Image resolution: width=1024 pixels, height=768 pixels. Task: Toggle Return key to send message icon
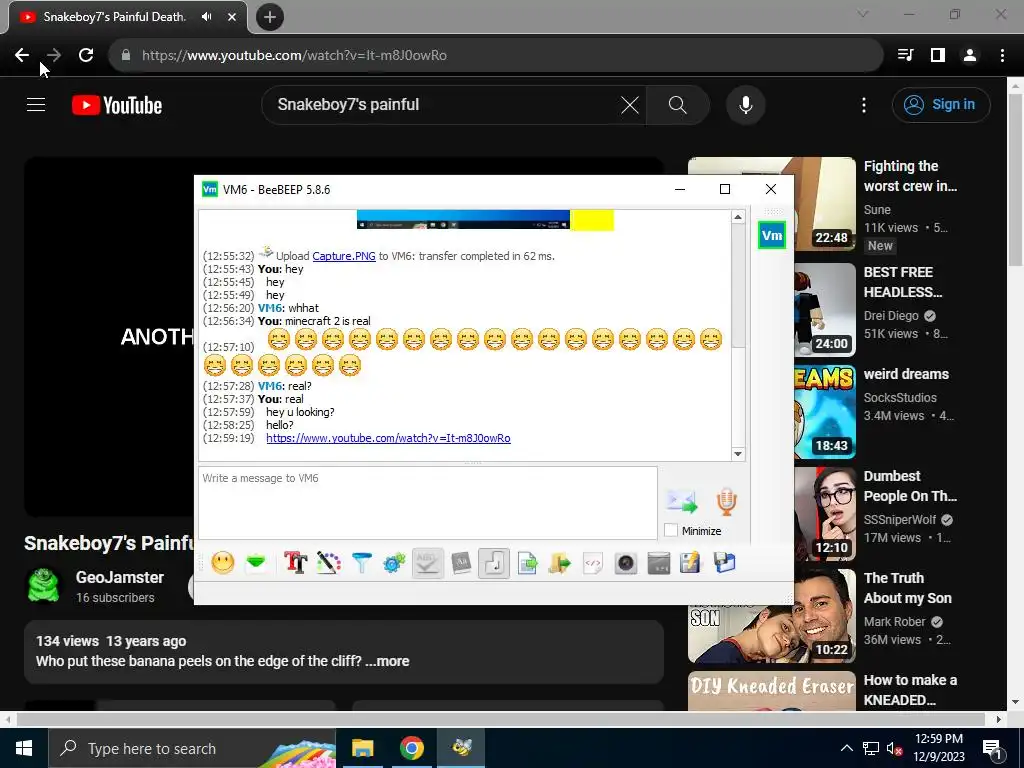pos(494,563)
